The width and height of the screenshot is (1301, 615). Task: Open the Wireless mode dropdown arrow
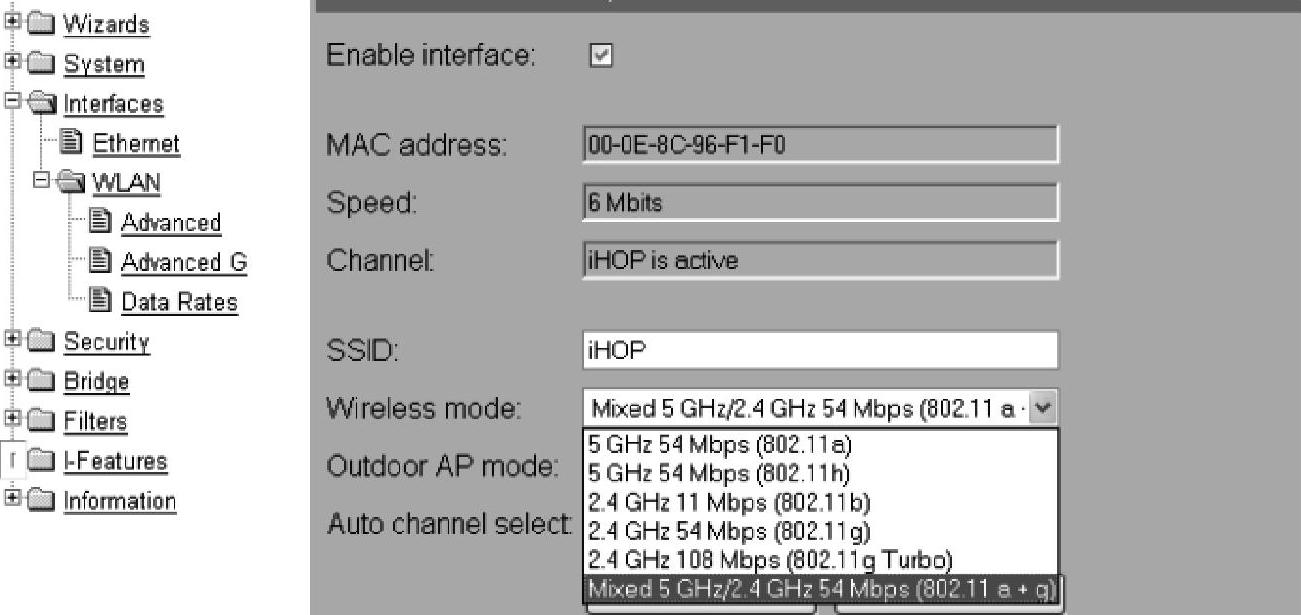pos(1044,409)
